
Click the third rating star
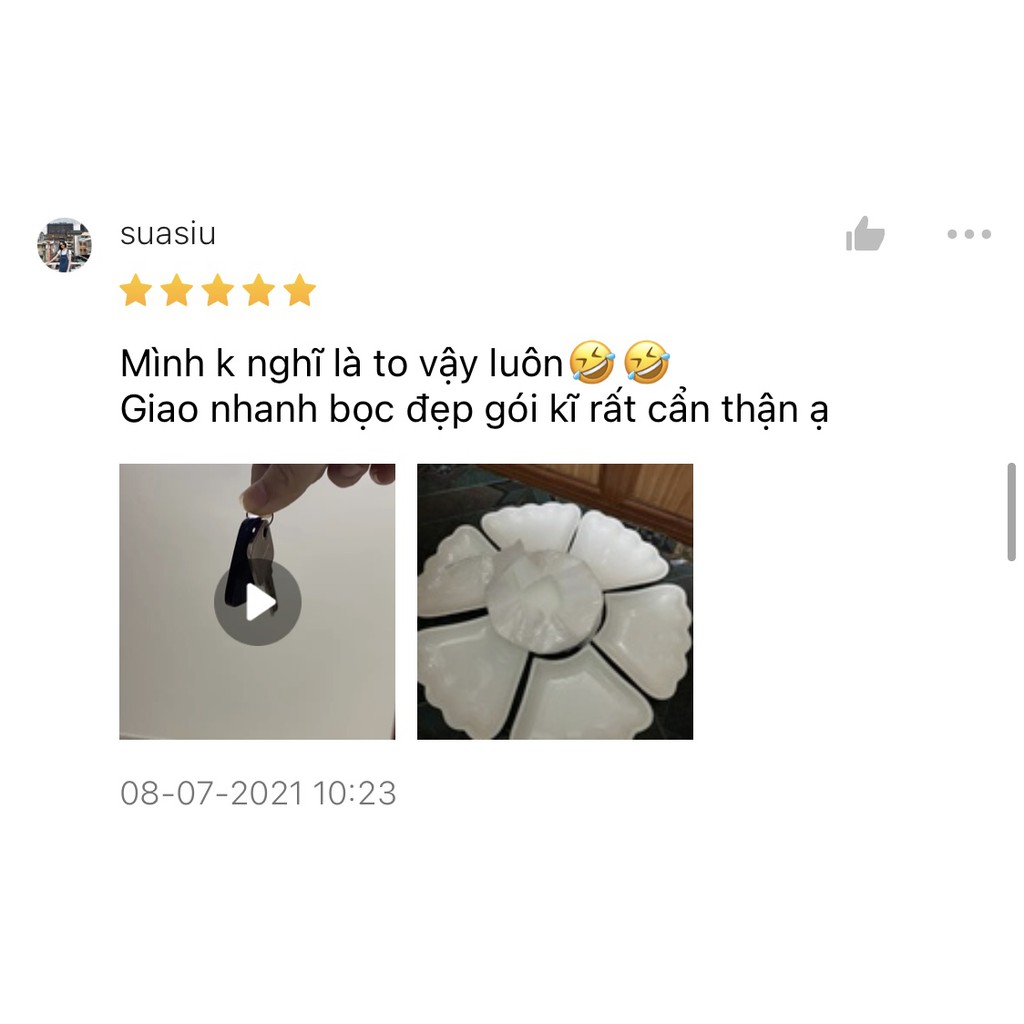pos(218,290)
